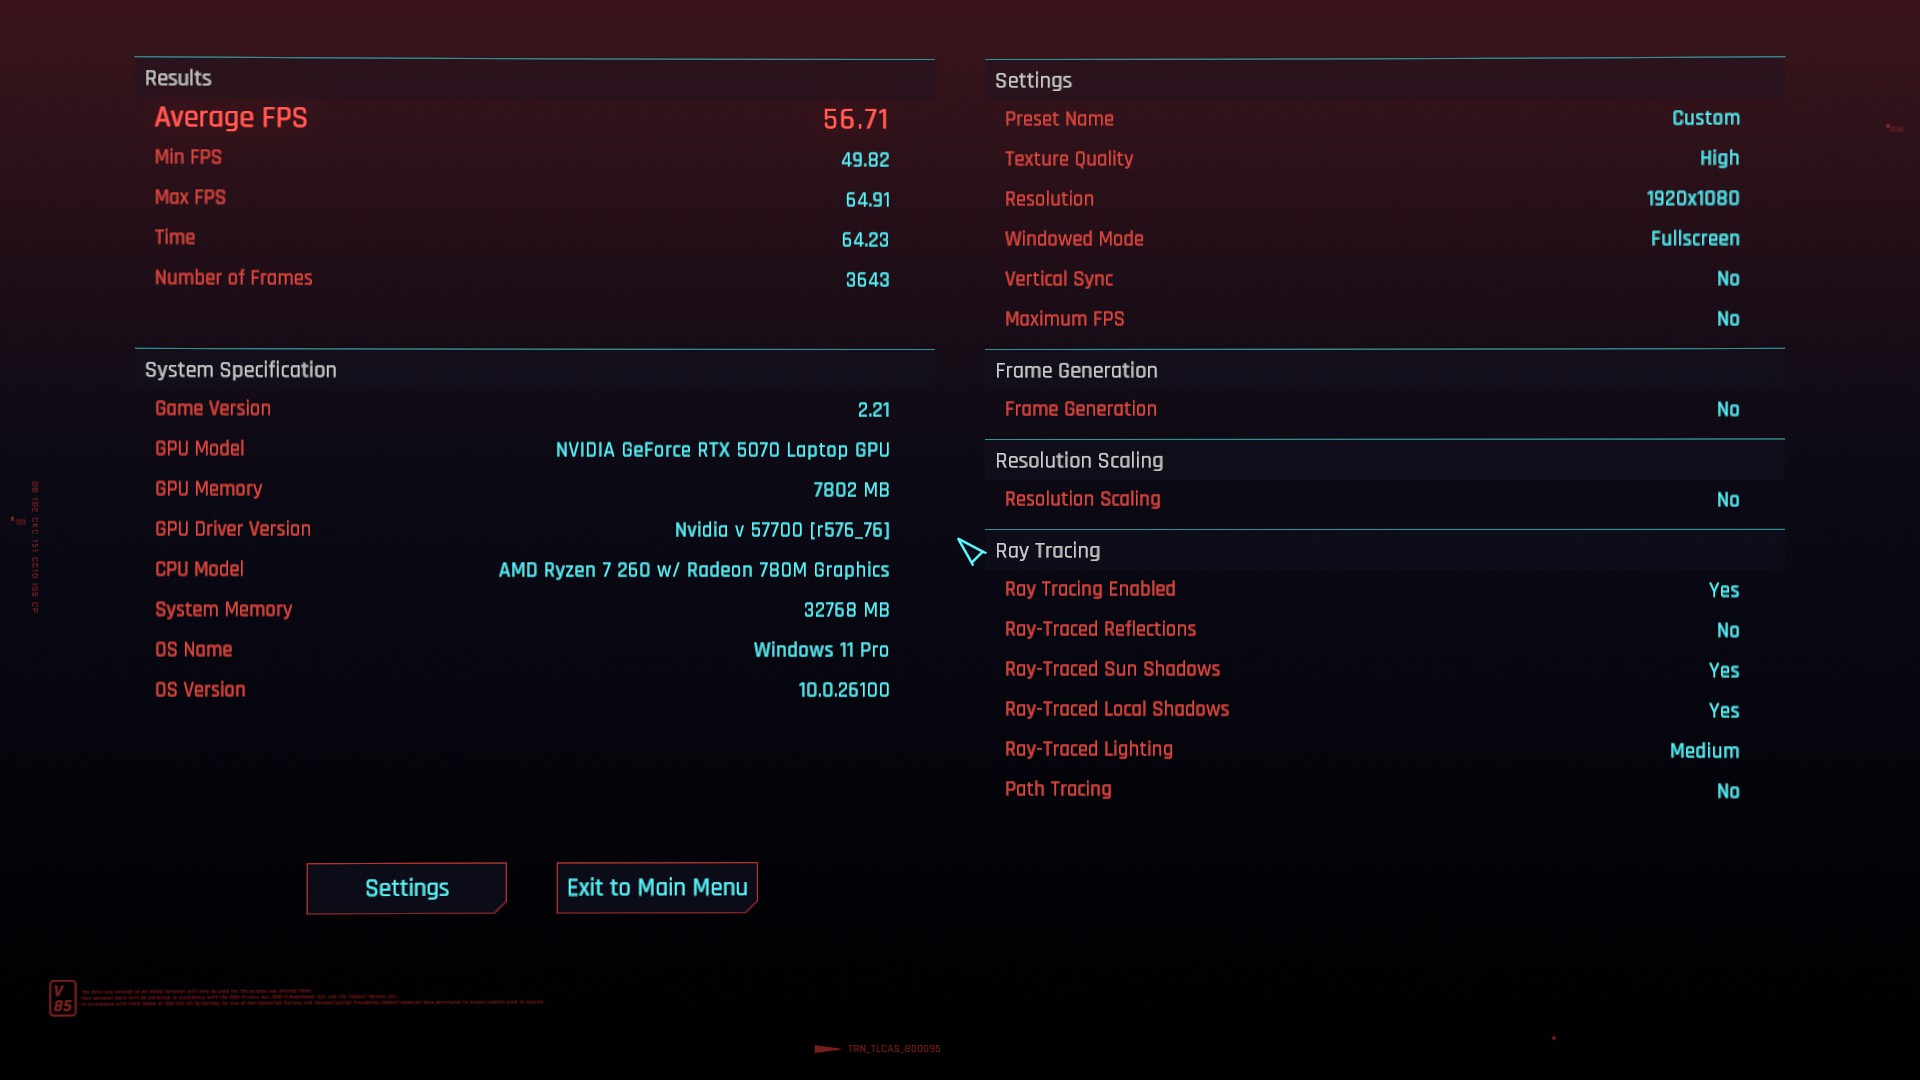The height and width of the screenshot is (1080, 1920).
Task: Click the System Specification section header
Action: click(240, 370)
